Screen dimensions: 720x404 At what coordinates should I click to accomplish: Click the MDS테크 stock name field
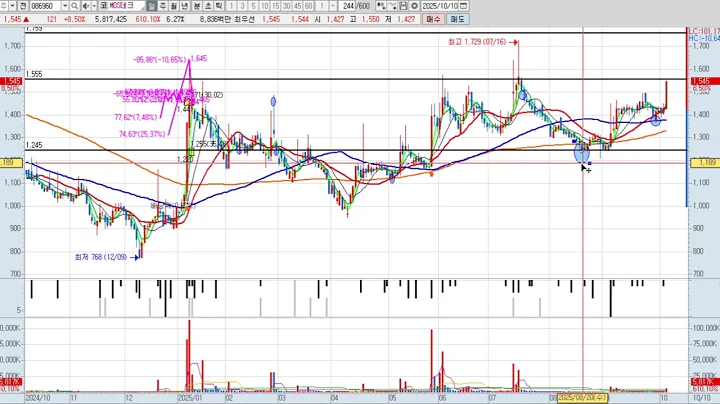click(x=127, y=6)
